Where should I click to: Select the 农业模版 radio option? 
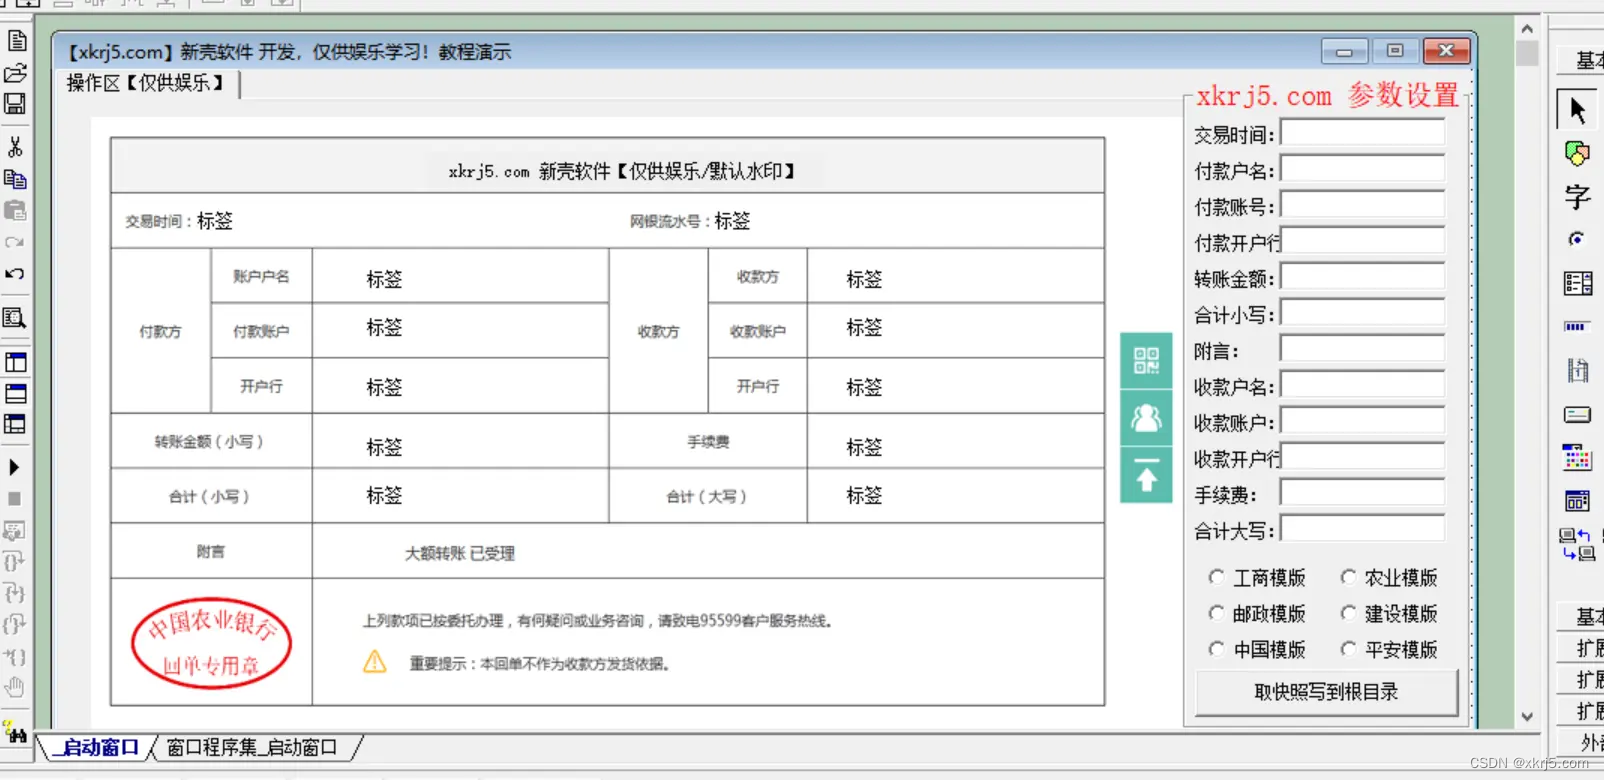(1389, 578)
